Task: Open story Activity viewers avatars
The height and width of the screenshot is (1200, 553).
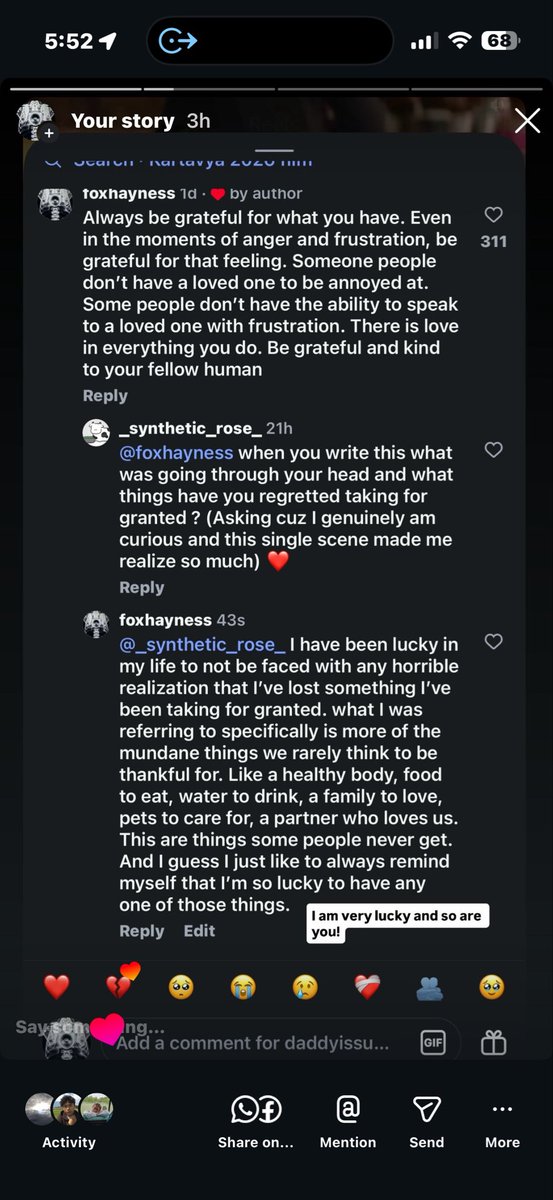Action: tap(69, 1109)
